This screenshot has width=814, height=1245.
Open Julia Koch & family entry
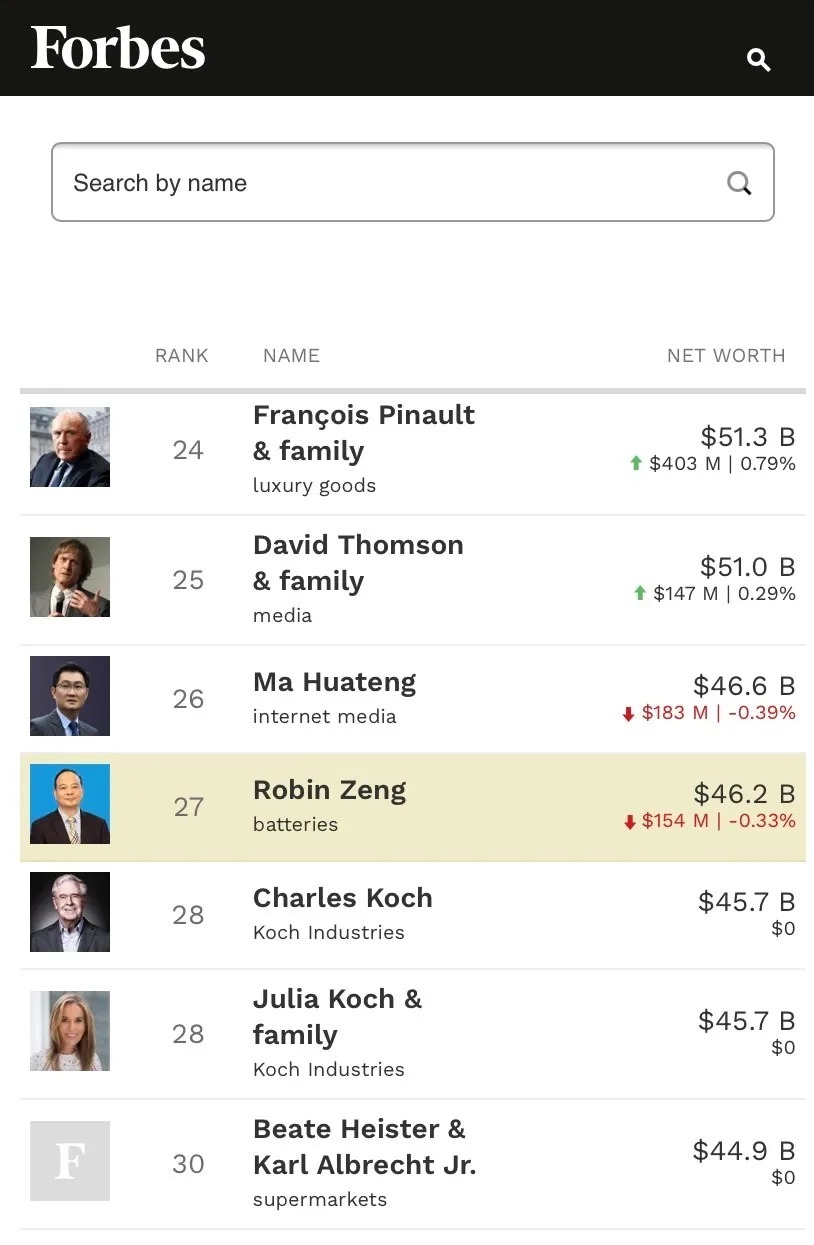[338, 1017]
